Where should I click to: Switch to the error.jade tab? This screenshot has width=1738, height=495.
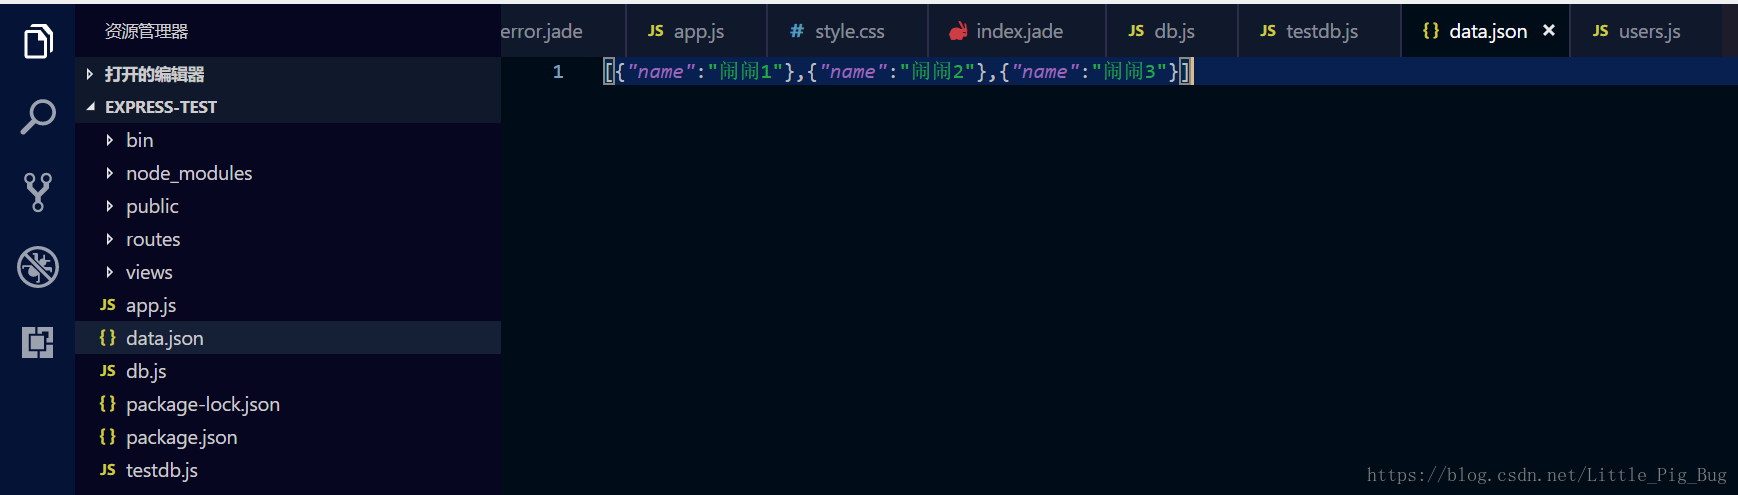[x=563, y=31]
